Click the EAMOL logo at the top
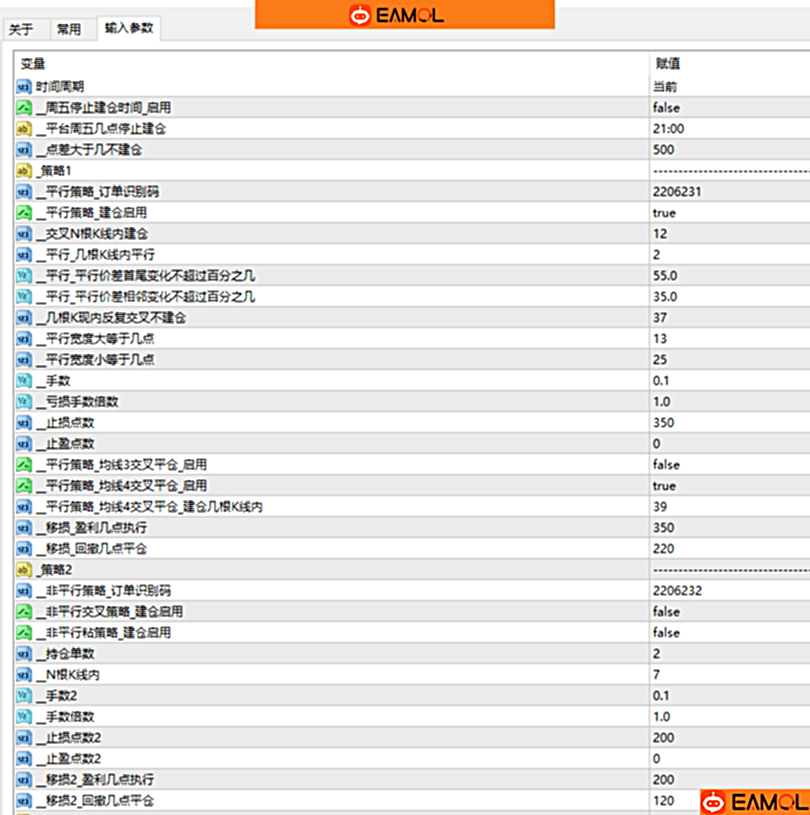The height and width of the screenshot is (815, 810). point(402,14)
